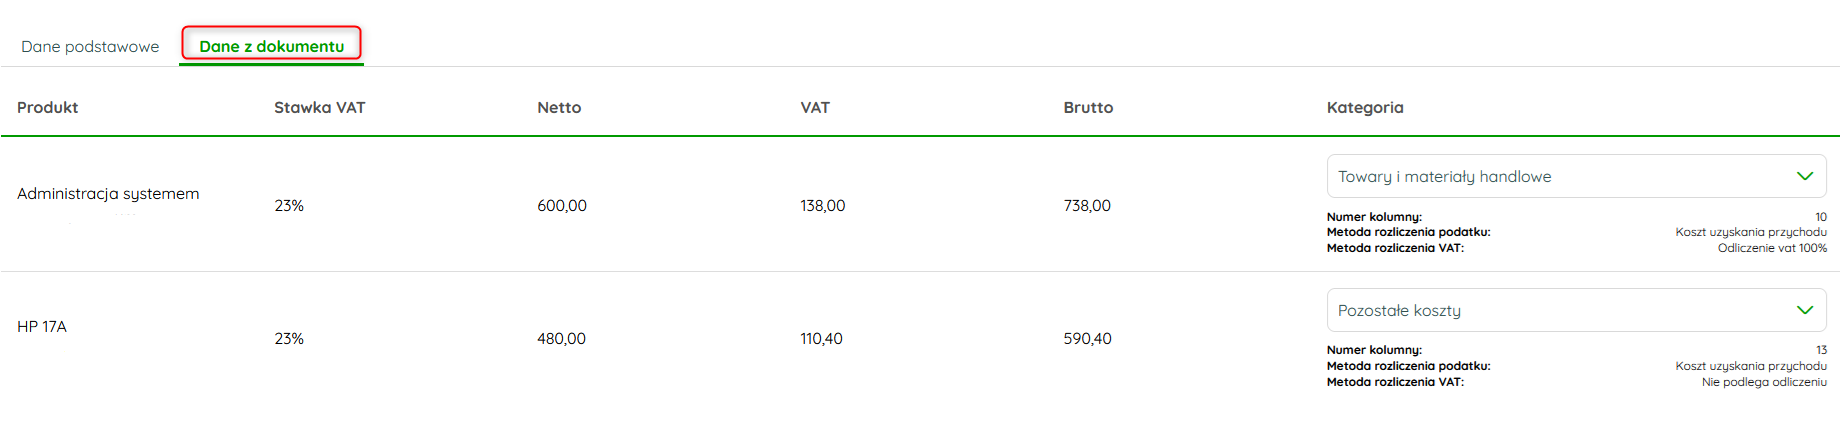Switch to the Dane podstawowe tab

(x=90, y=46)
